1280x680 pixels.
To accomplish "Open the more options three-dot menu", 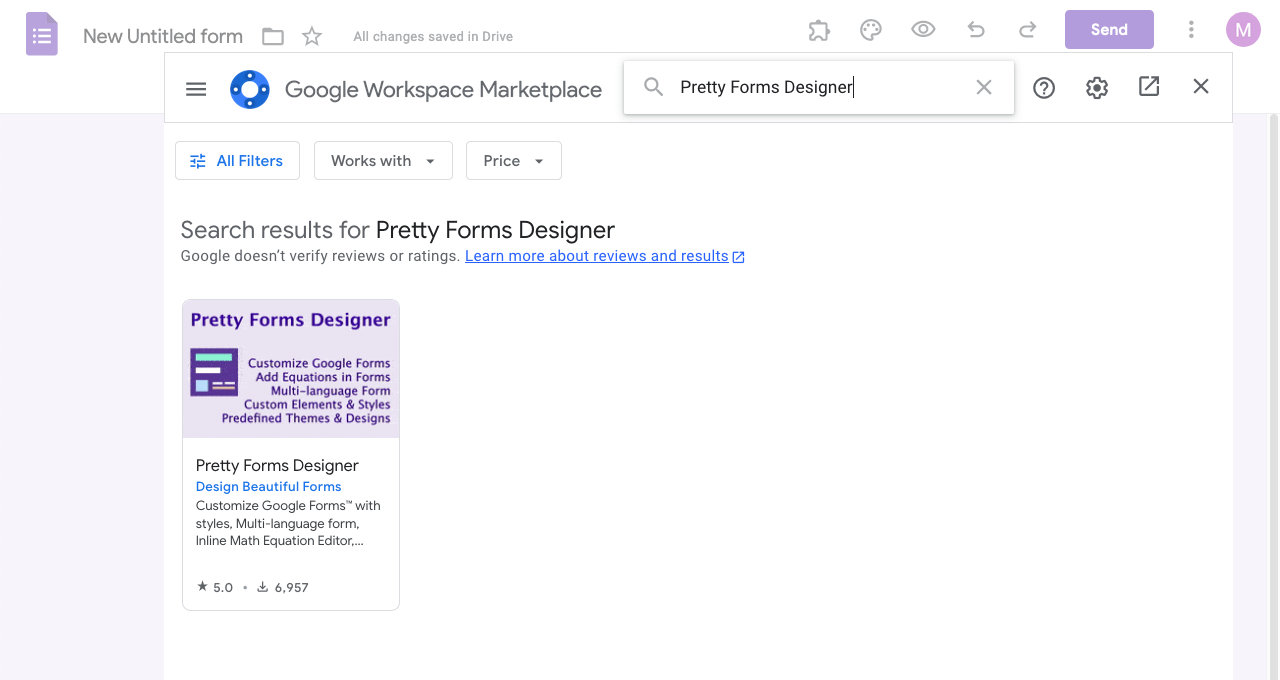I will 1191,30.
